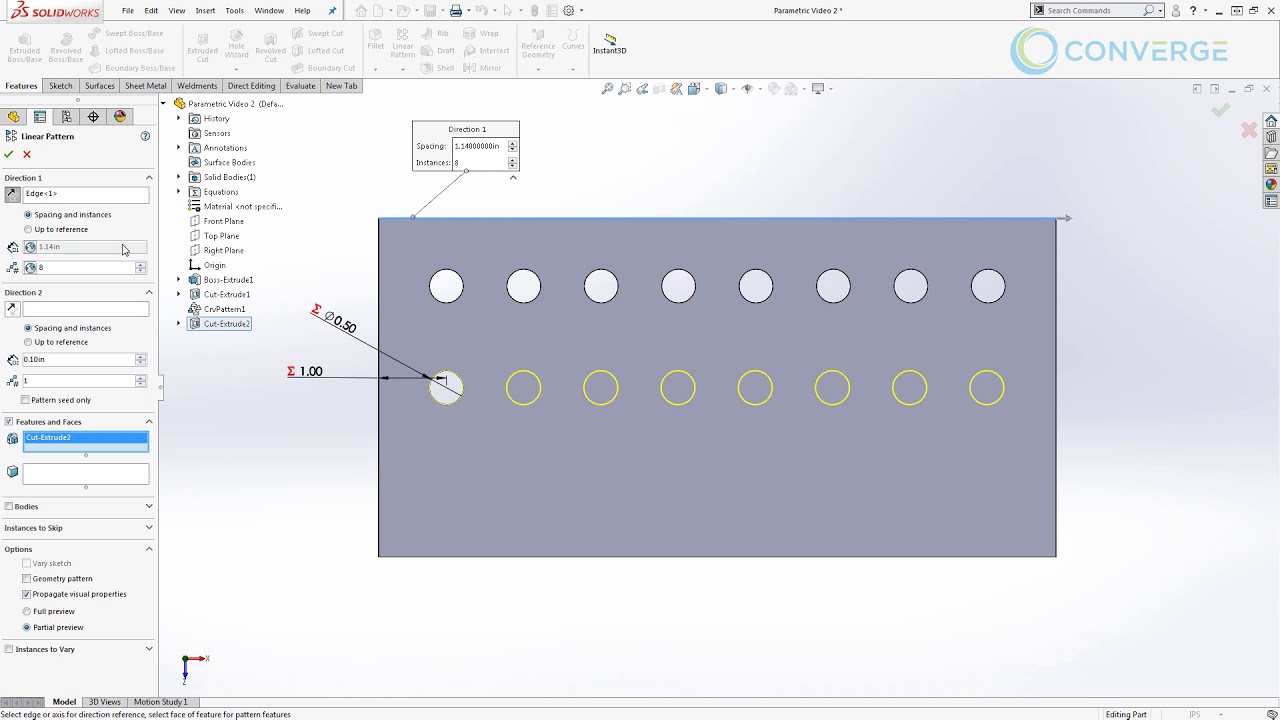Collapse Features and Faces section

(x=149, y=422)
